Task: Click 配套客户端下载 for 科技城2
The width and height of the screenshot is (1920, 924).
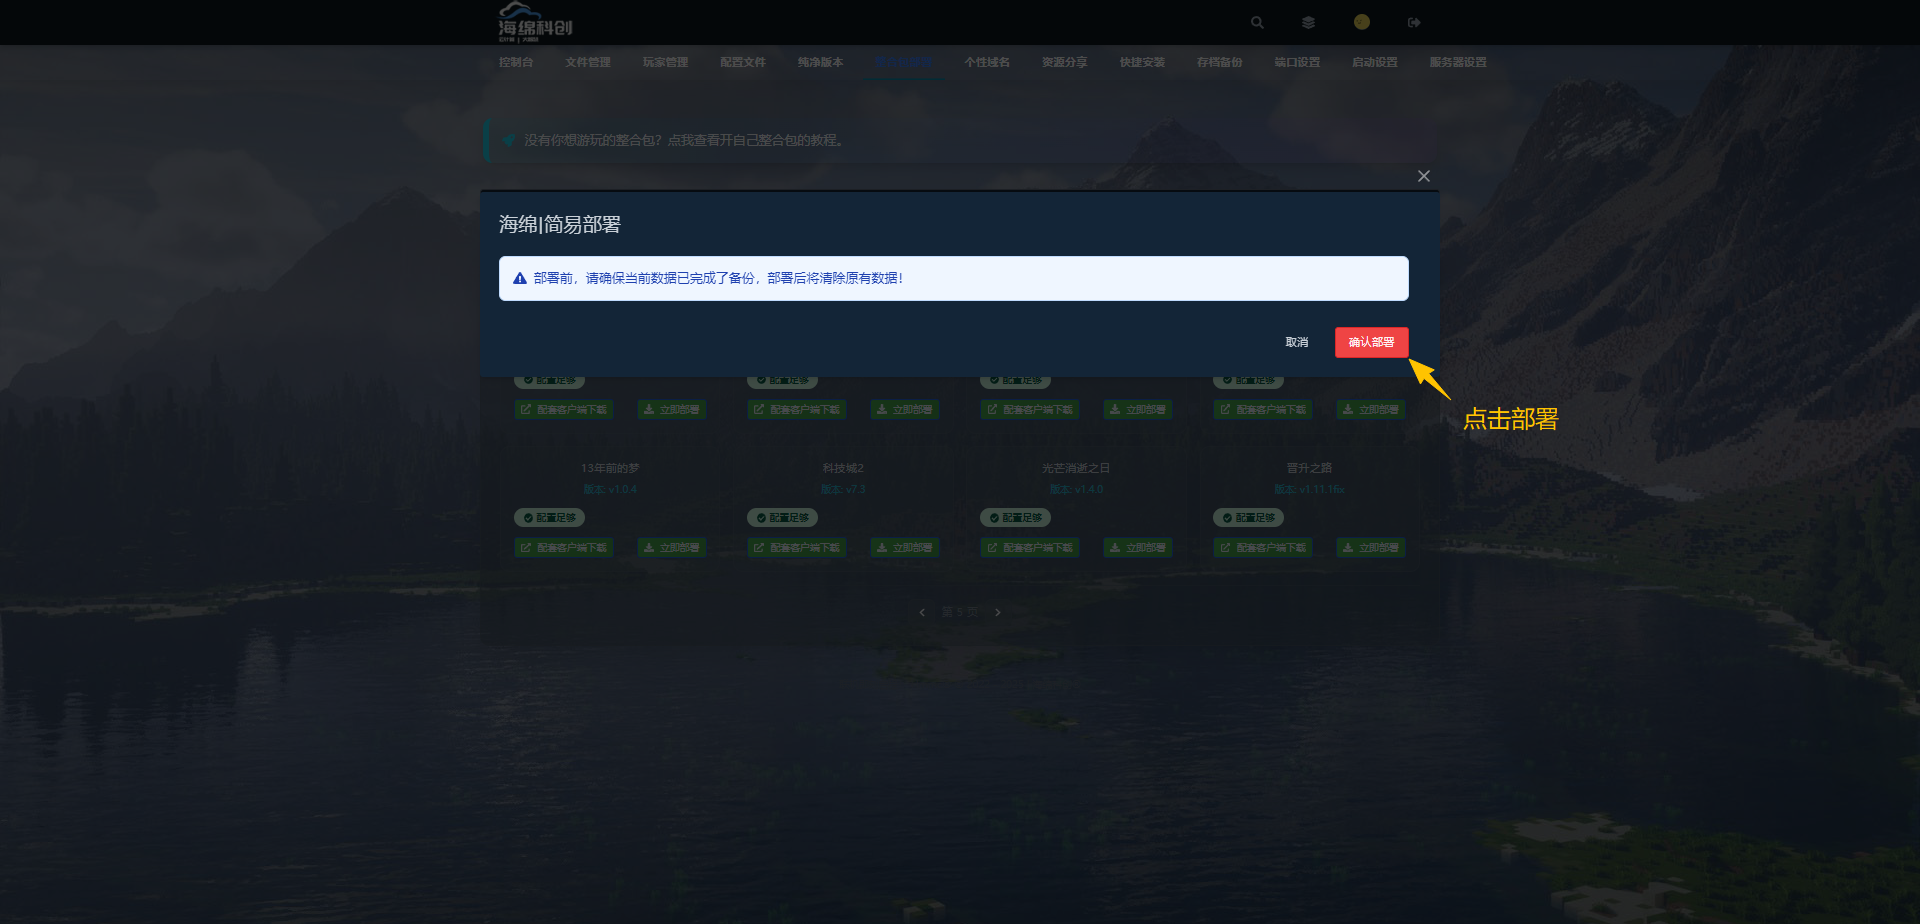Action: point(796,548)
